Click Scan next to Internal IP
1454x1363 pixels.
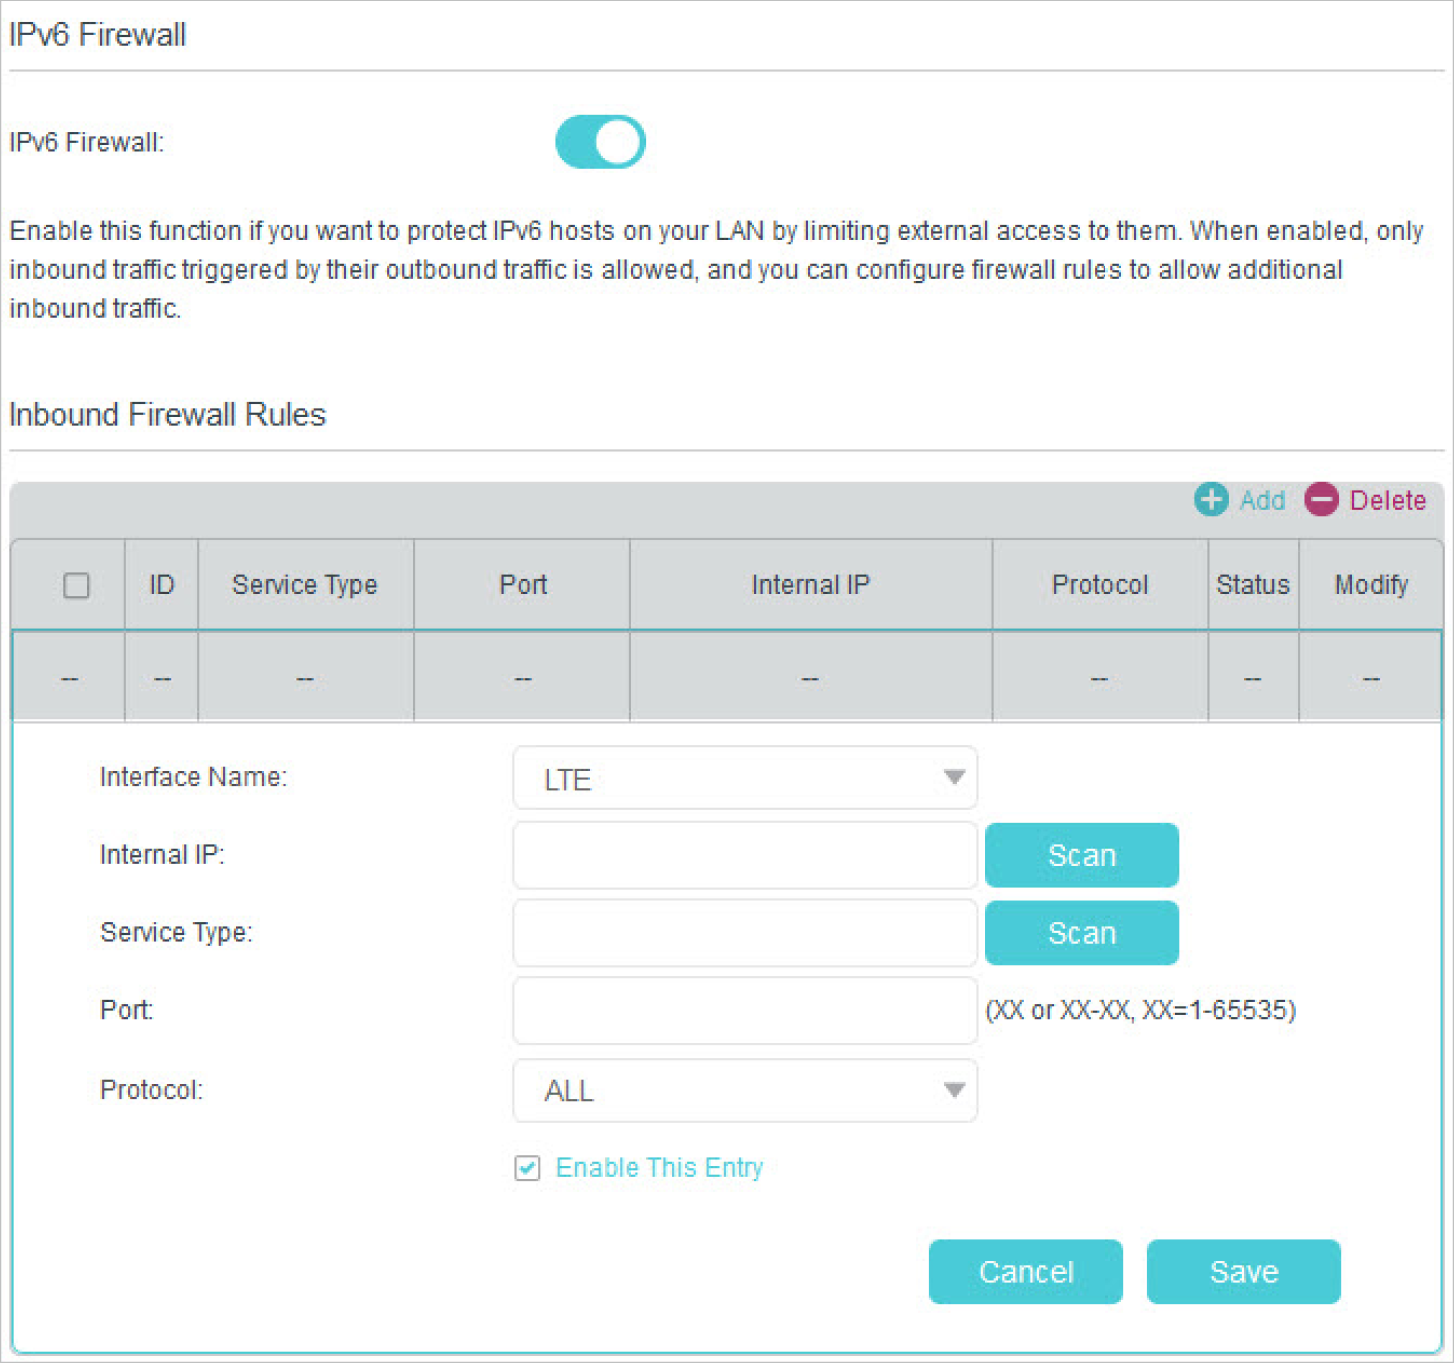pos(1081,855)
